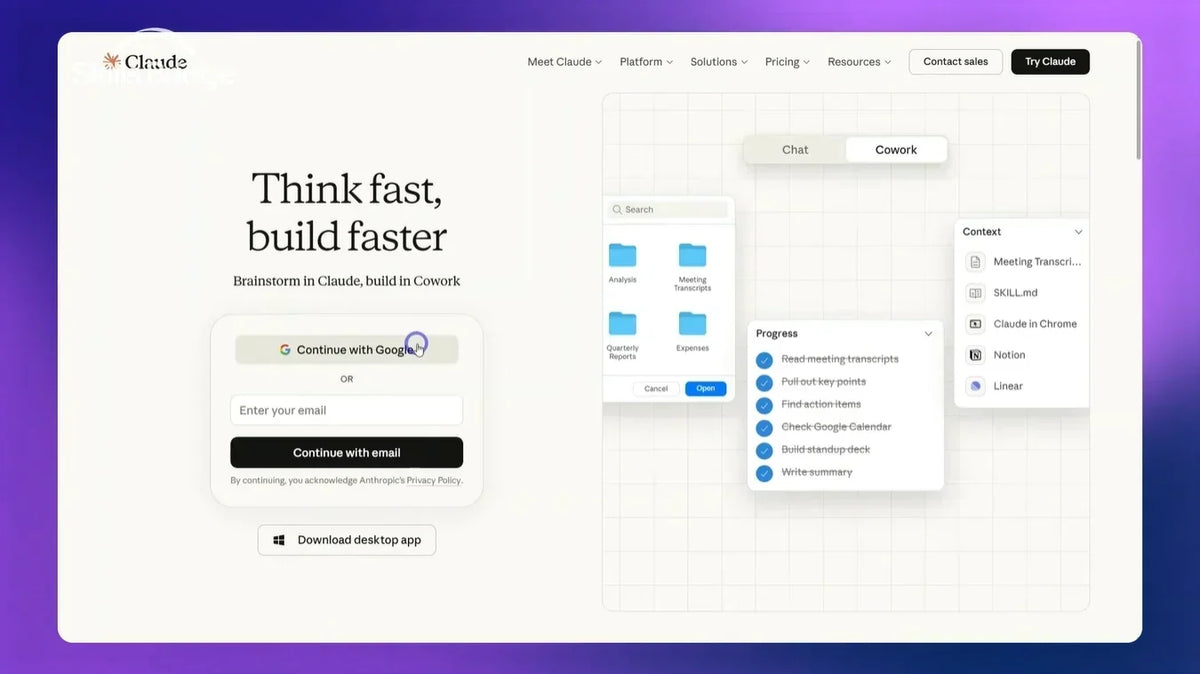
Task: Click the Notion icon in Context panel
Action: [975, 355]
